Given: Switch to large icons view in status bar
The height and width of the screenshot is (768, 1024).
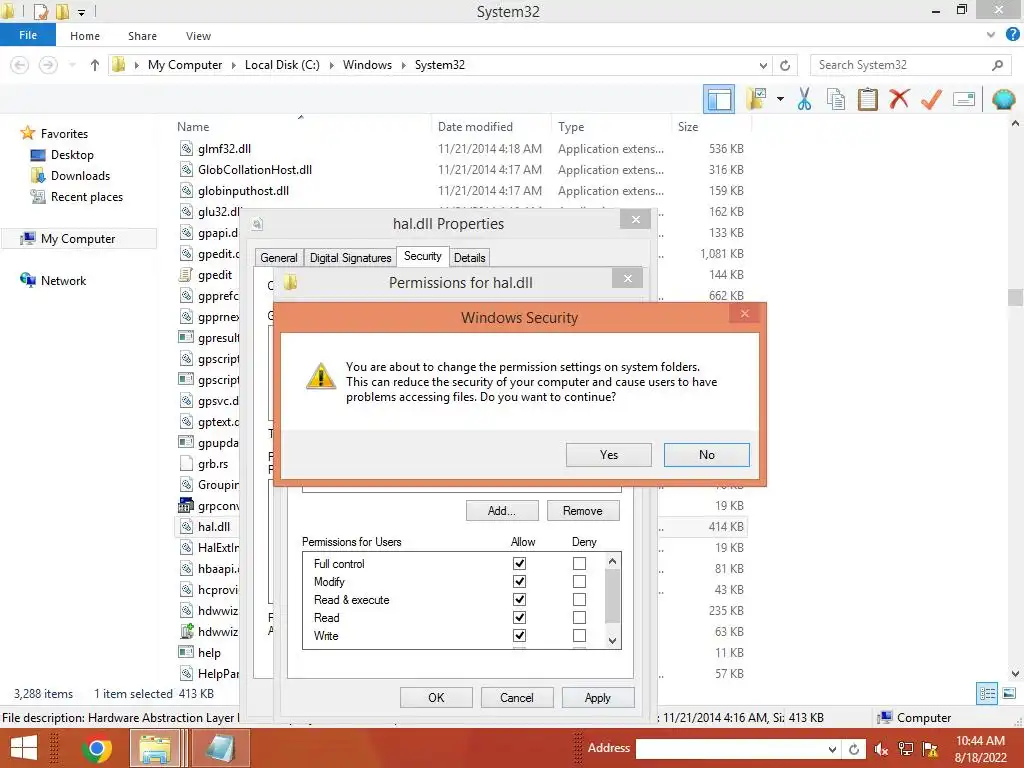Looking at the screenshot, I should (1009, 694).
